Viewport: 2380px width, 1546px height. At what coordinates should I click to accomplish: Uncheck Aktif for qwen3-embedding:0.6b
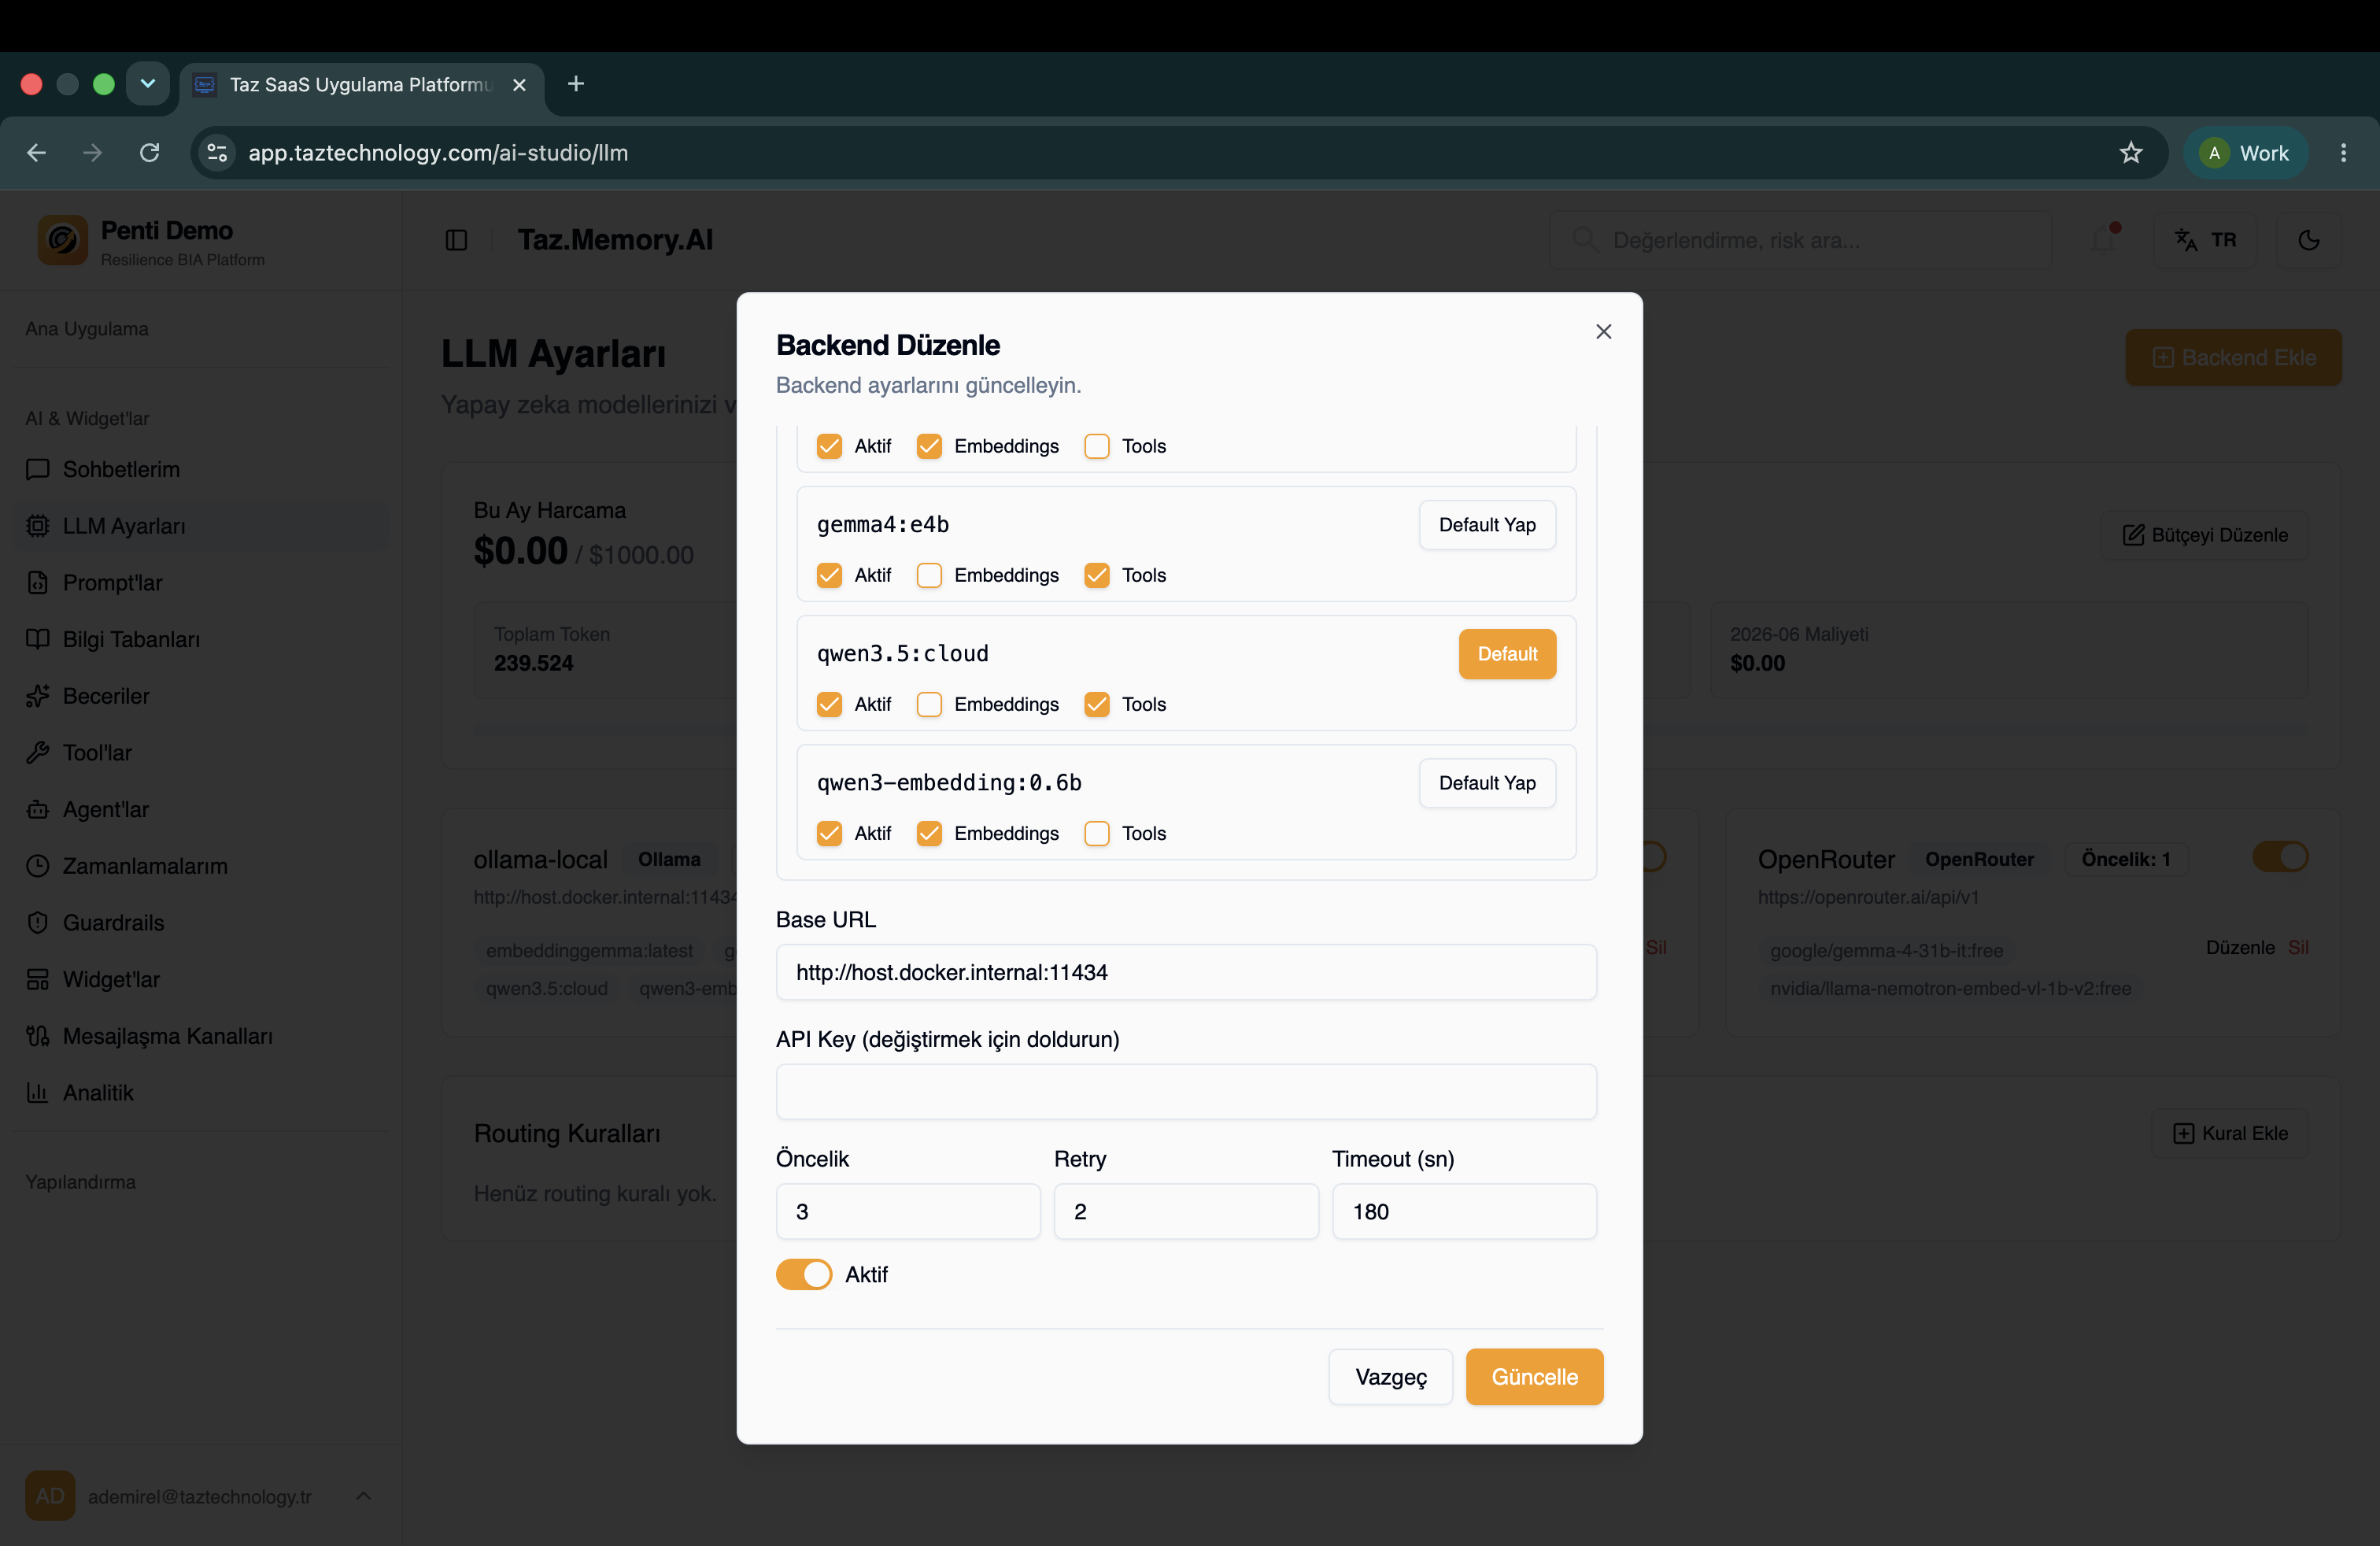tap(829, 833)
